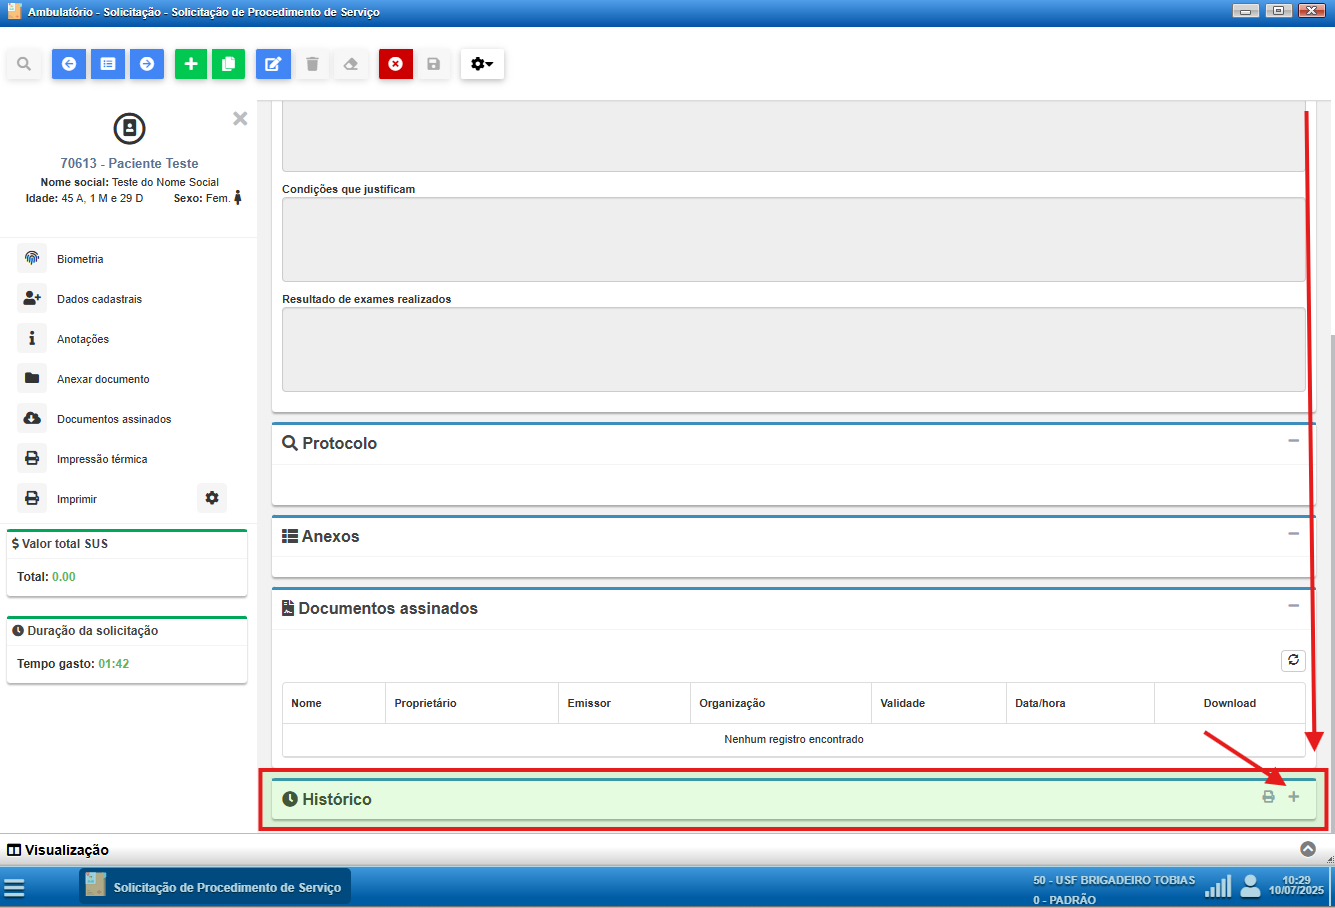The width and height of the screenshot is (1335, 908).
Task: Collapse the Documentos assinados section
Action: click(1293, 606)
